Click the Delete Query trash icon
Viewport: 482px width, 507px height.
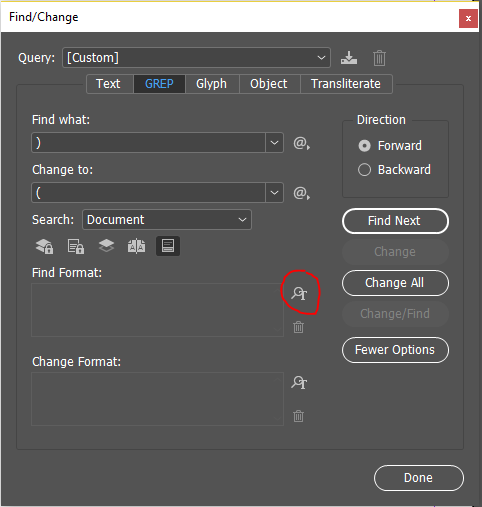[379, 58]
